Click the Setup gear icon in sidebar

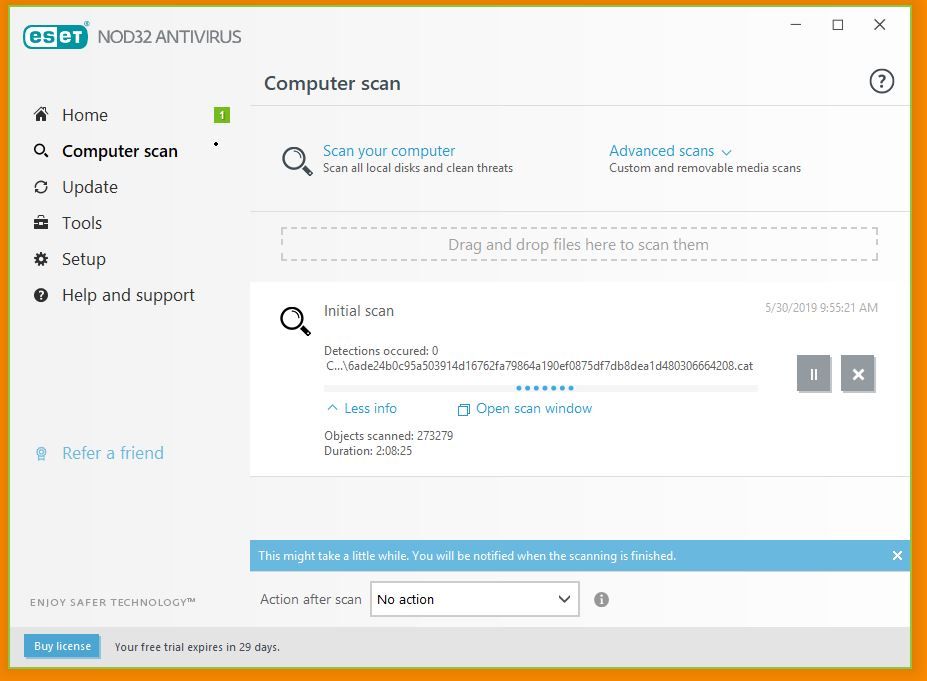click(x=41, y=259)
